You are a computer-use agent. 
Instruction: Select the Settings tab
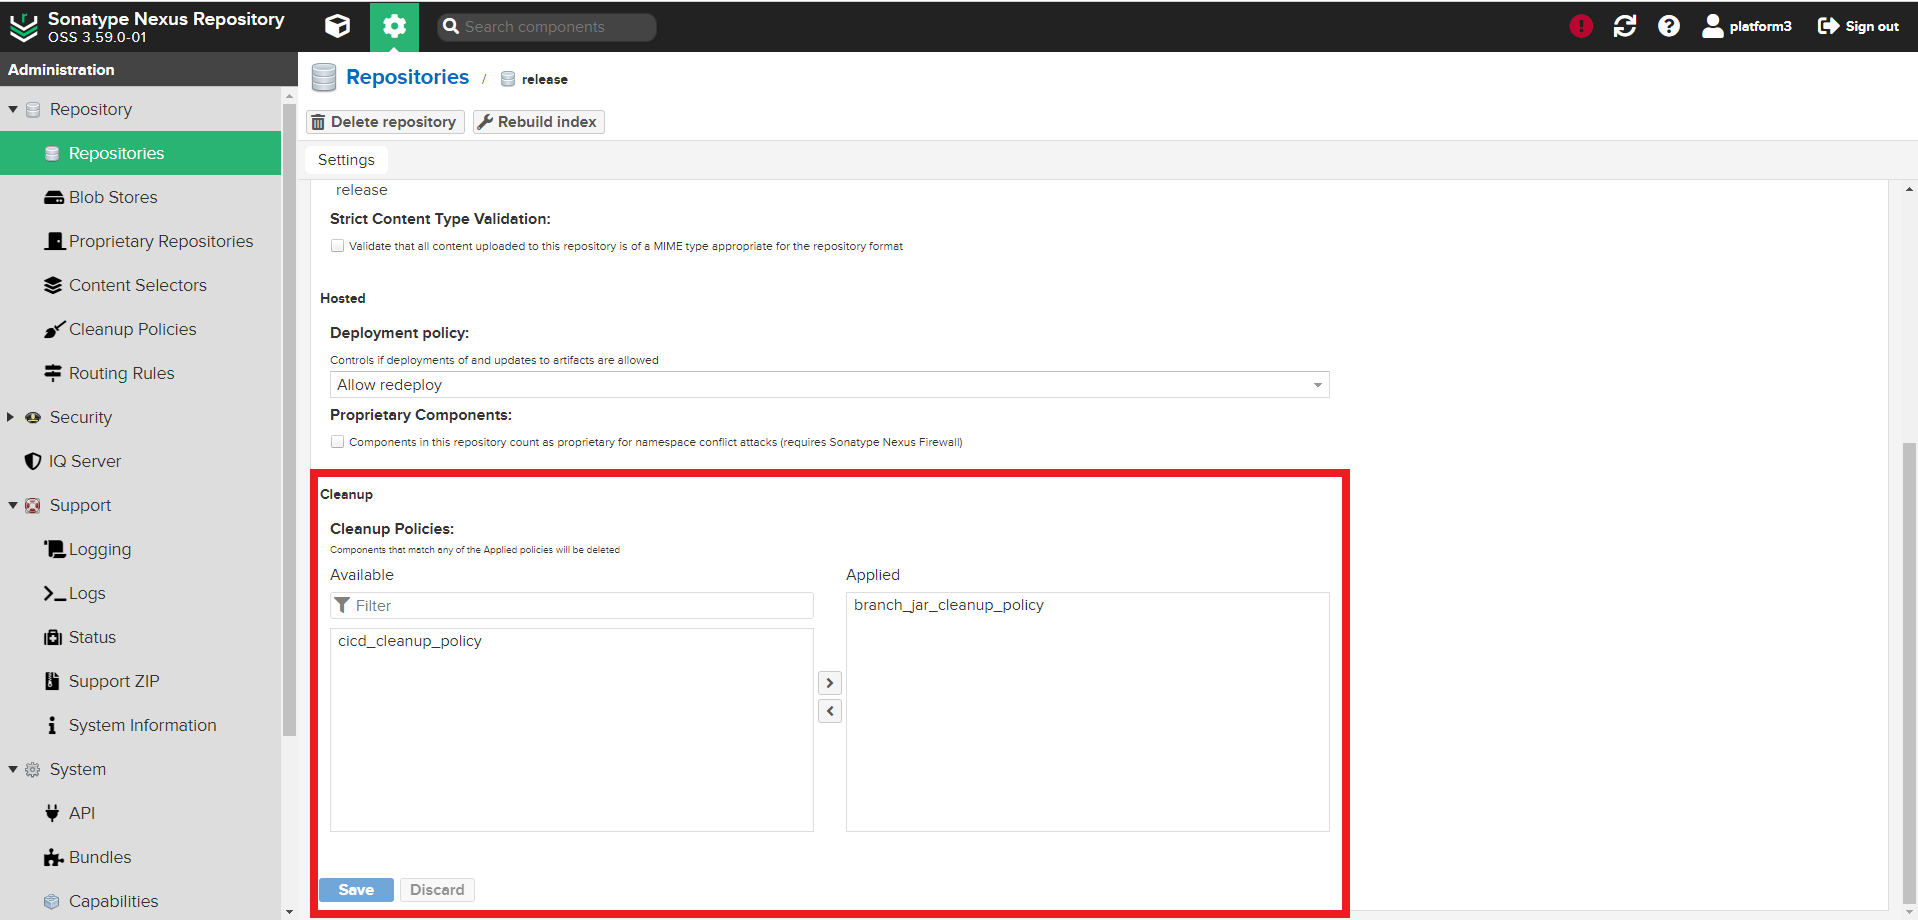346,160
